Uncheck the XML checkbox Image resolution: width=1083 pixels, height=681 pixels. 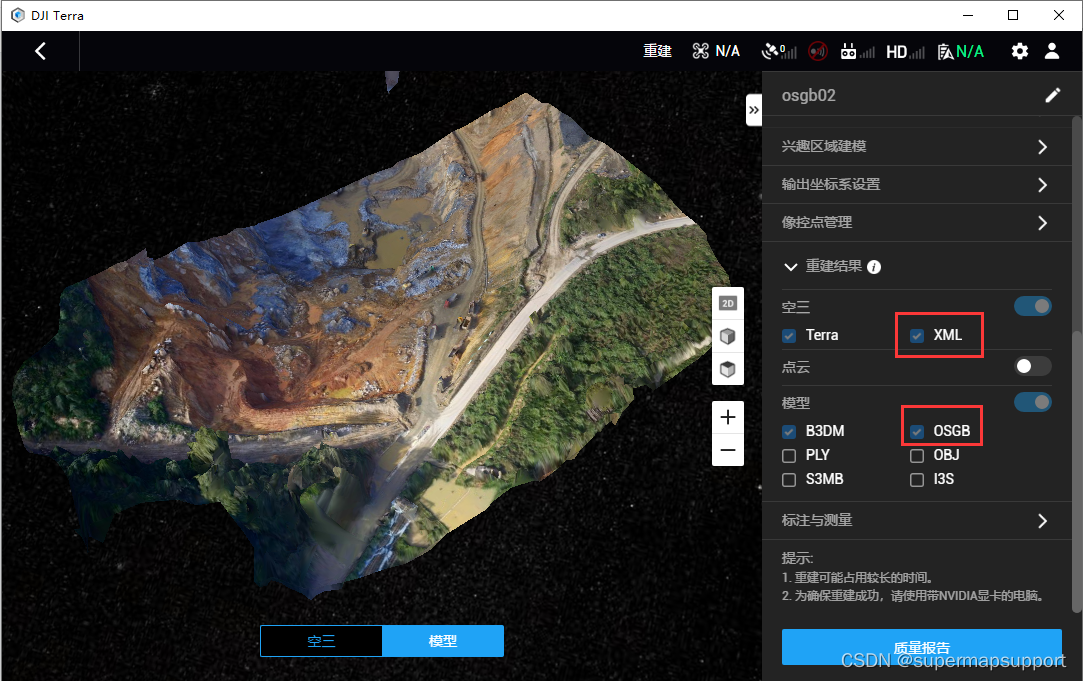coord(917,336)
